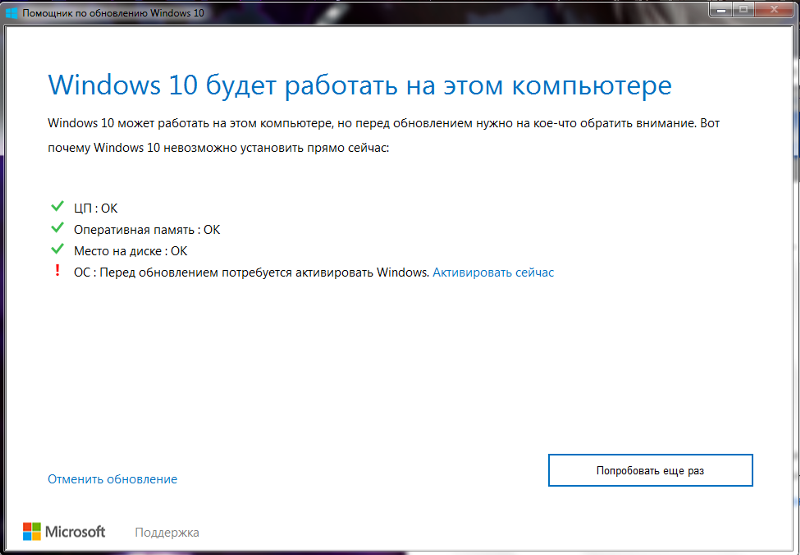Screen dimensions: 800x555
Task: Open the "Поддержка" link
Action: coord(167,533)
